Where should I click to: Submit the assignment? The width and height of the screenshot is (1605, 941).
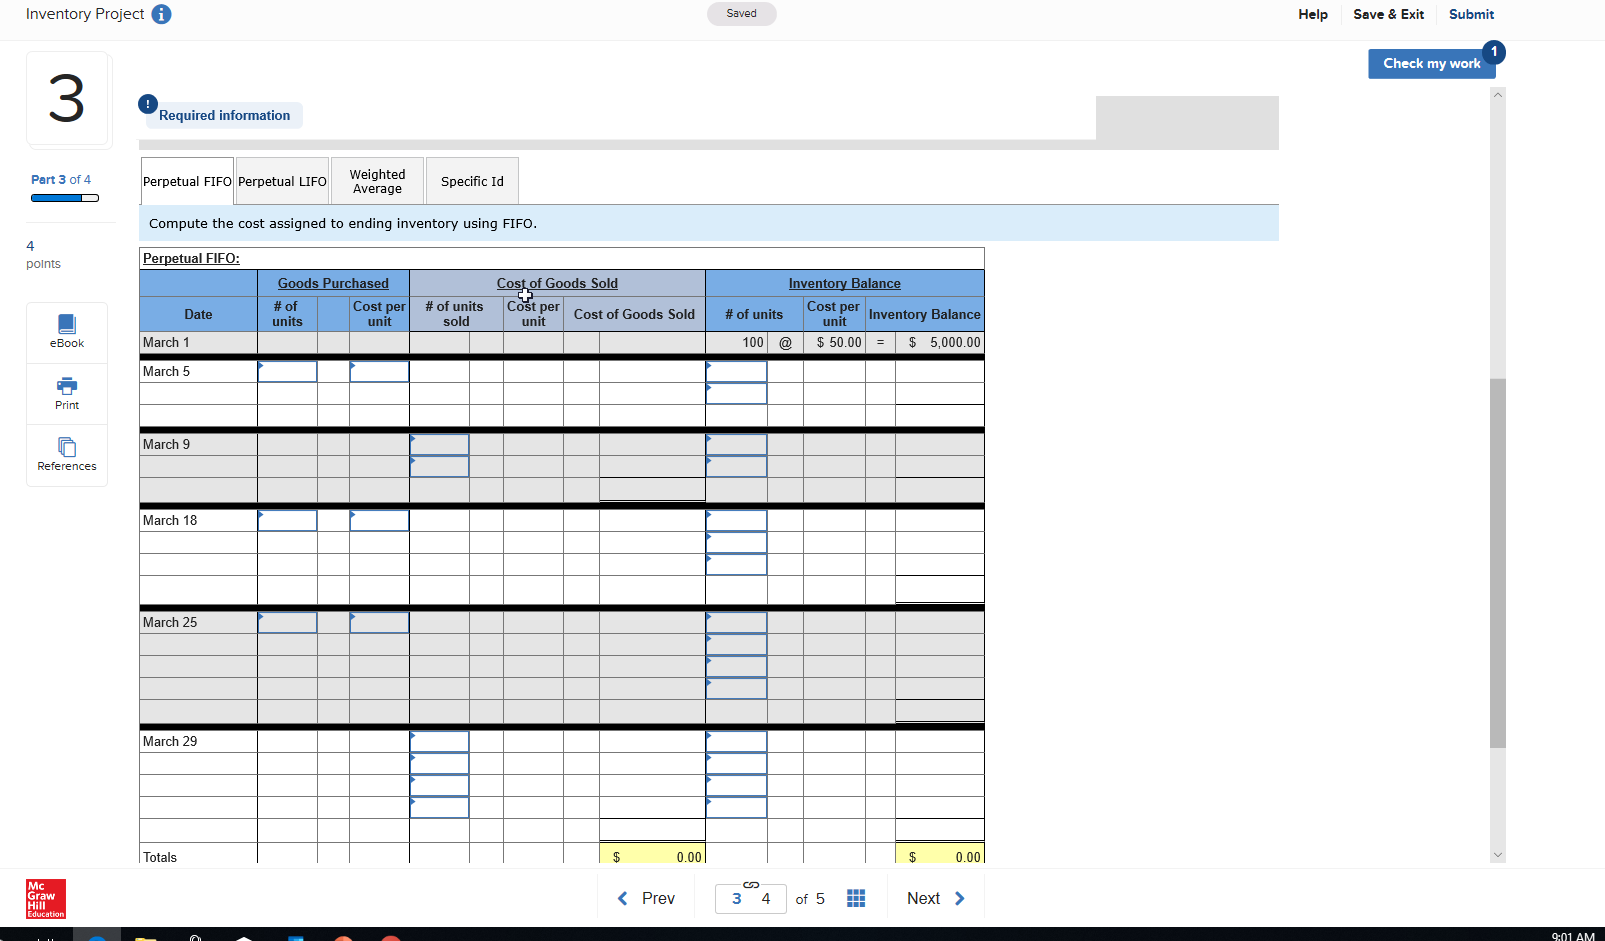(x=1471, y=14)
